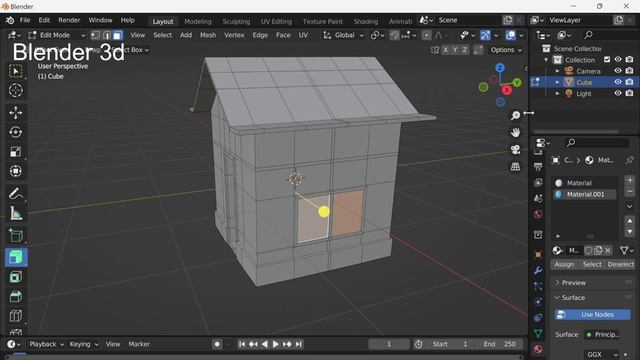This screenshot has width=640, height=360.
Task: Open the File menu
Action: point(25,20)
